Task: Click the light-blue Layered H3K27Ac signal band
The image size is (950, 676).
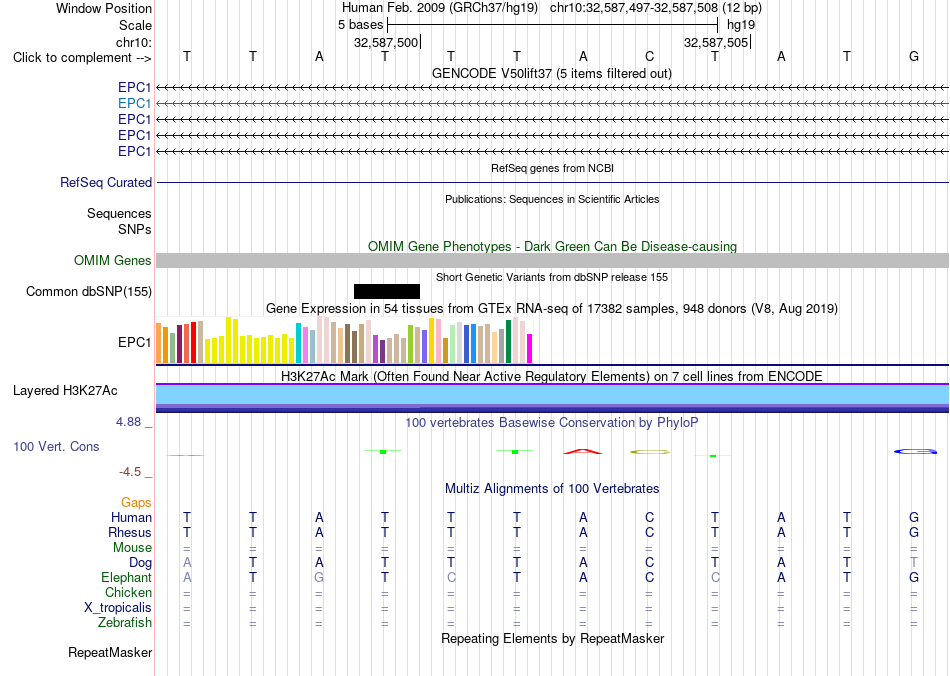Action: click(553, 394)
